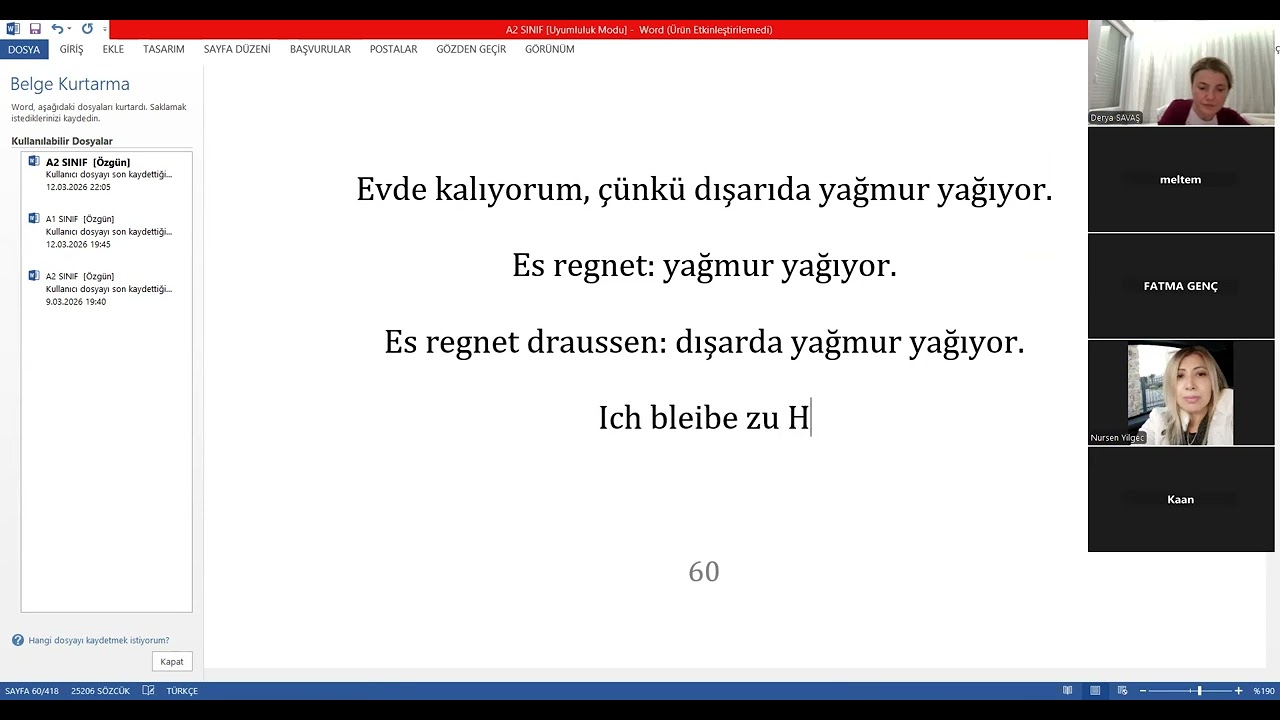This screenshot has width=1280, height=720.
Task: Open the GÖZDEN GEÇİR ribbon tab
Action: pyautogui.click(x=471, y=49)
